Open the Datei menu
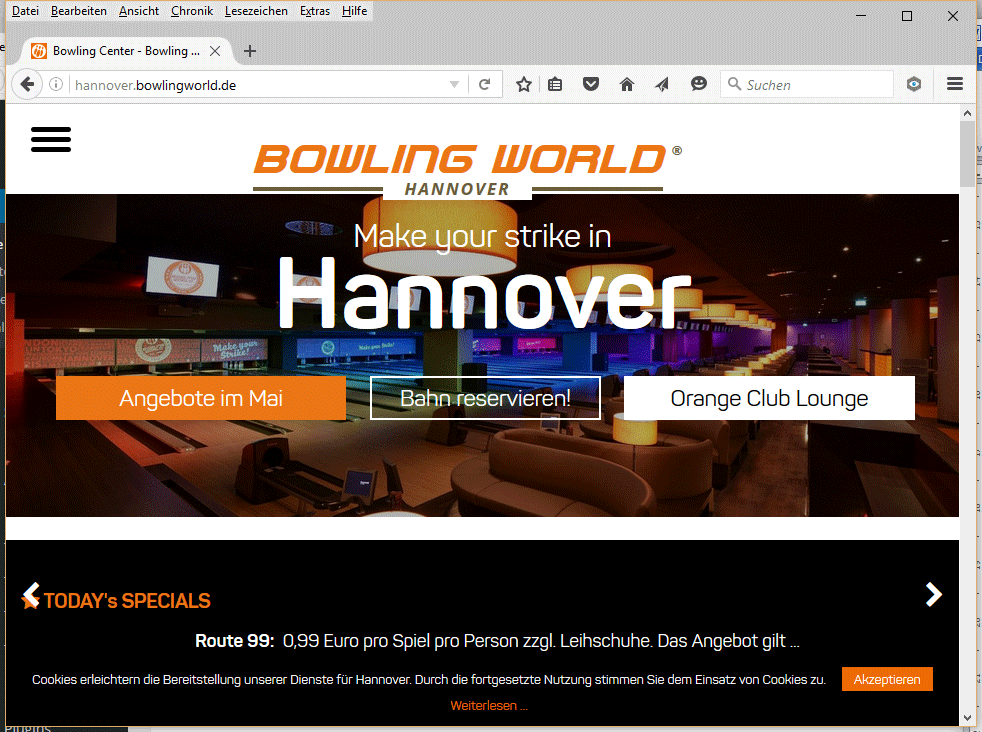 (x=25, y=11)
